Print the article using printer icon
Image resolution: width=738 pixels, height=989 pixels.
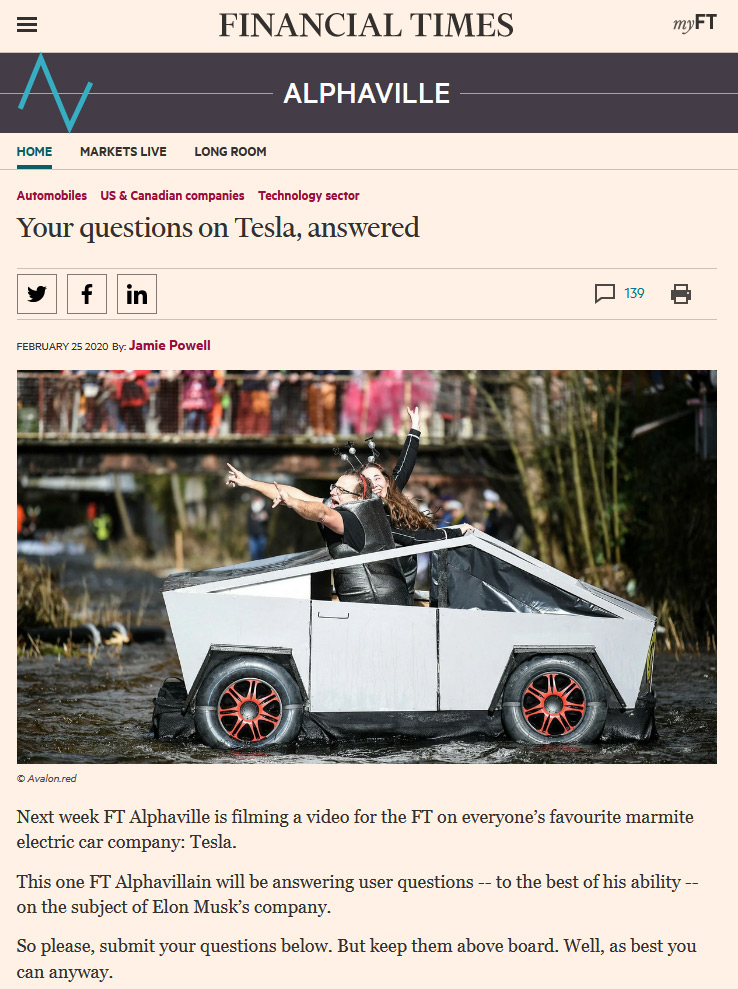click(681, 294)
